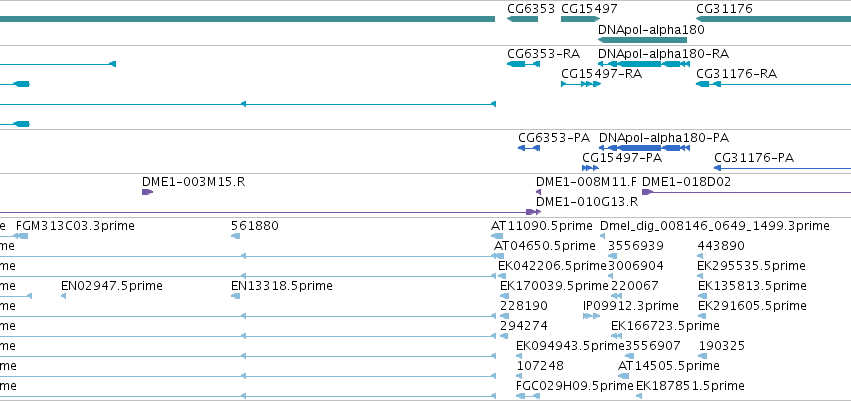Click the 561880 feature label

(x=255, y=226)
